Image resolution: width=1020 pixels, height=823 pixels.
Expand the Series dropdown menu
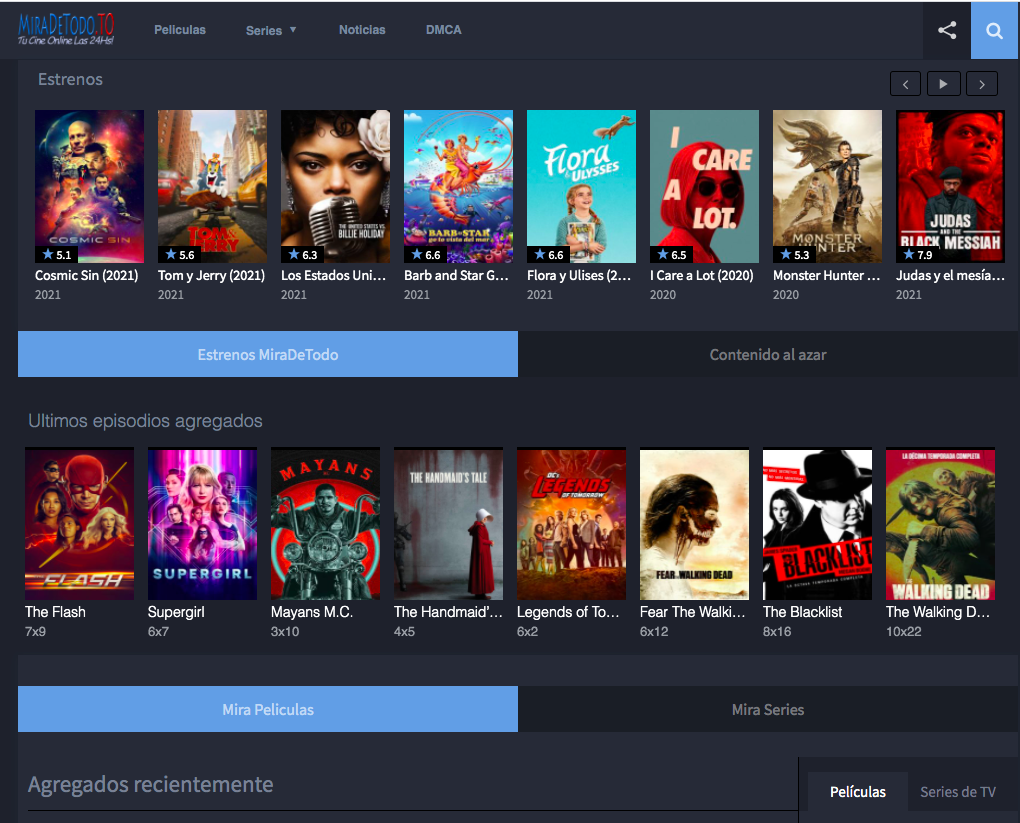pyautogui.click(x=271, y=30)
